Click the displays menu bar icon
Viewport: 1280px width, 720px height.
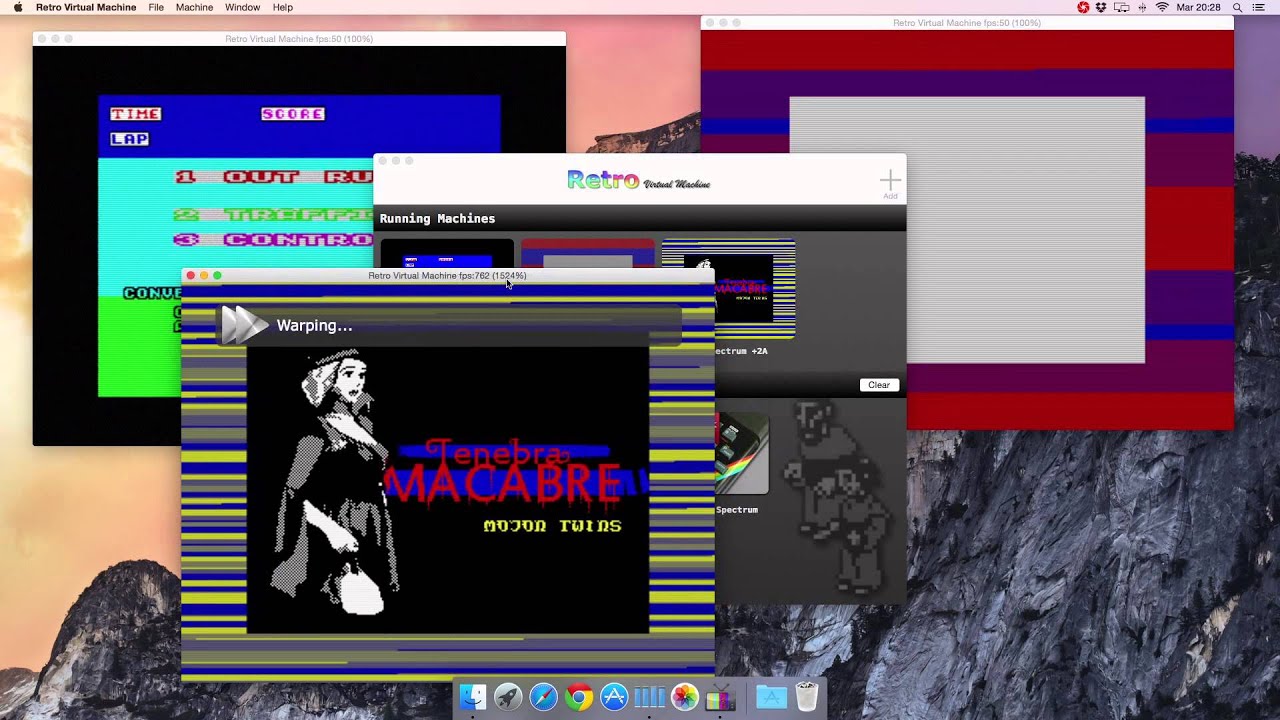pos(1121,7)
